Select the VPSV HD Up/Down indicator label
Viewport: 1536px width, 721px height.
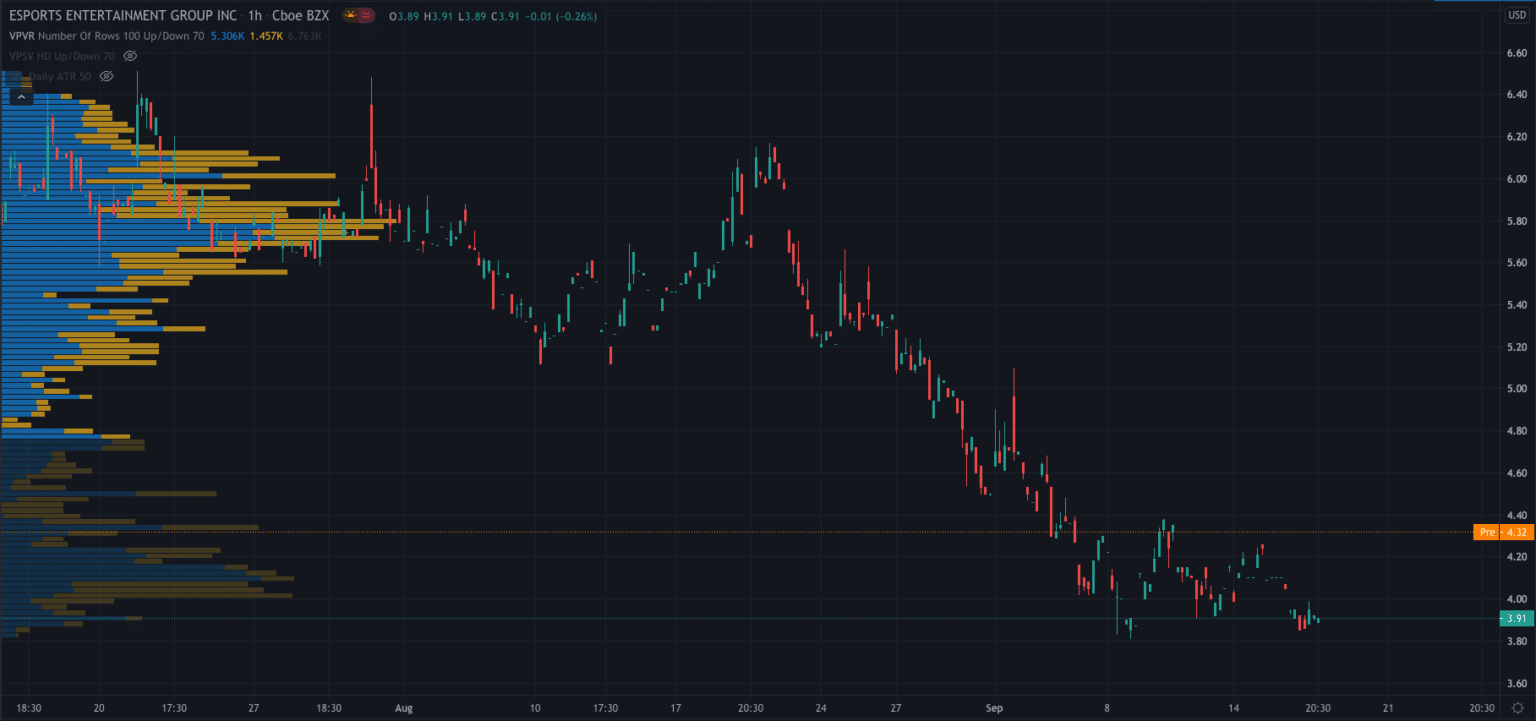click(60, 56)
